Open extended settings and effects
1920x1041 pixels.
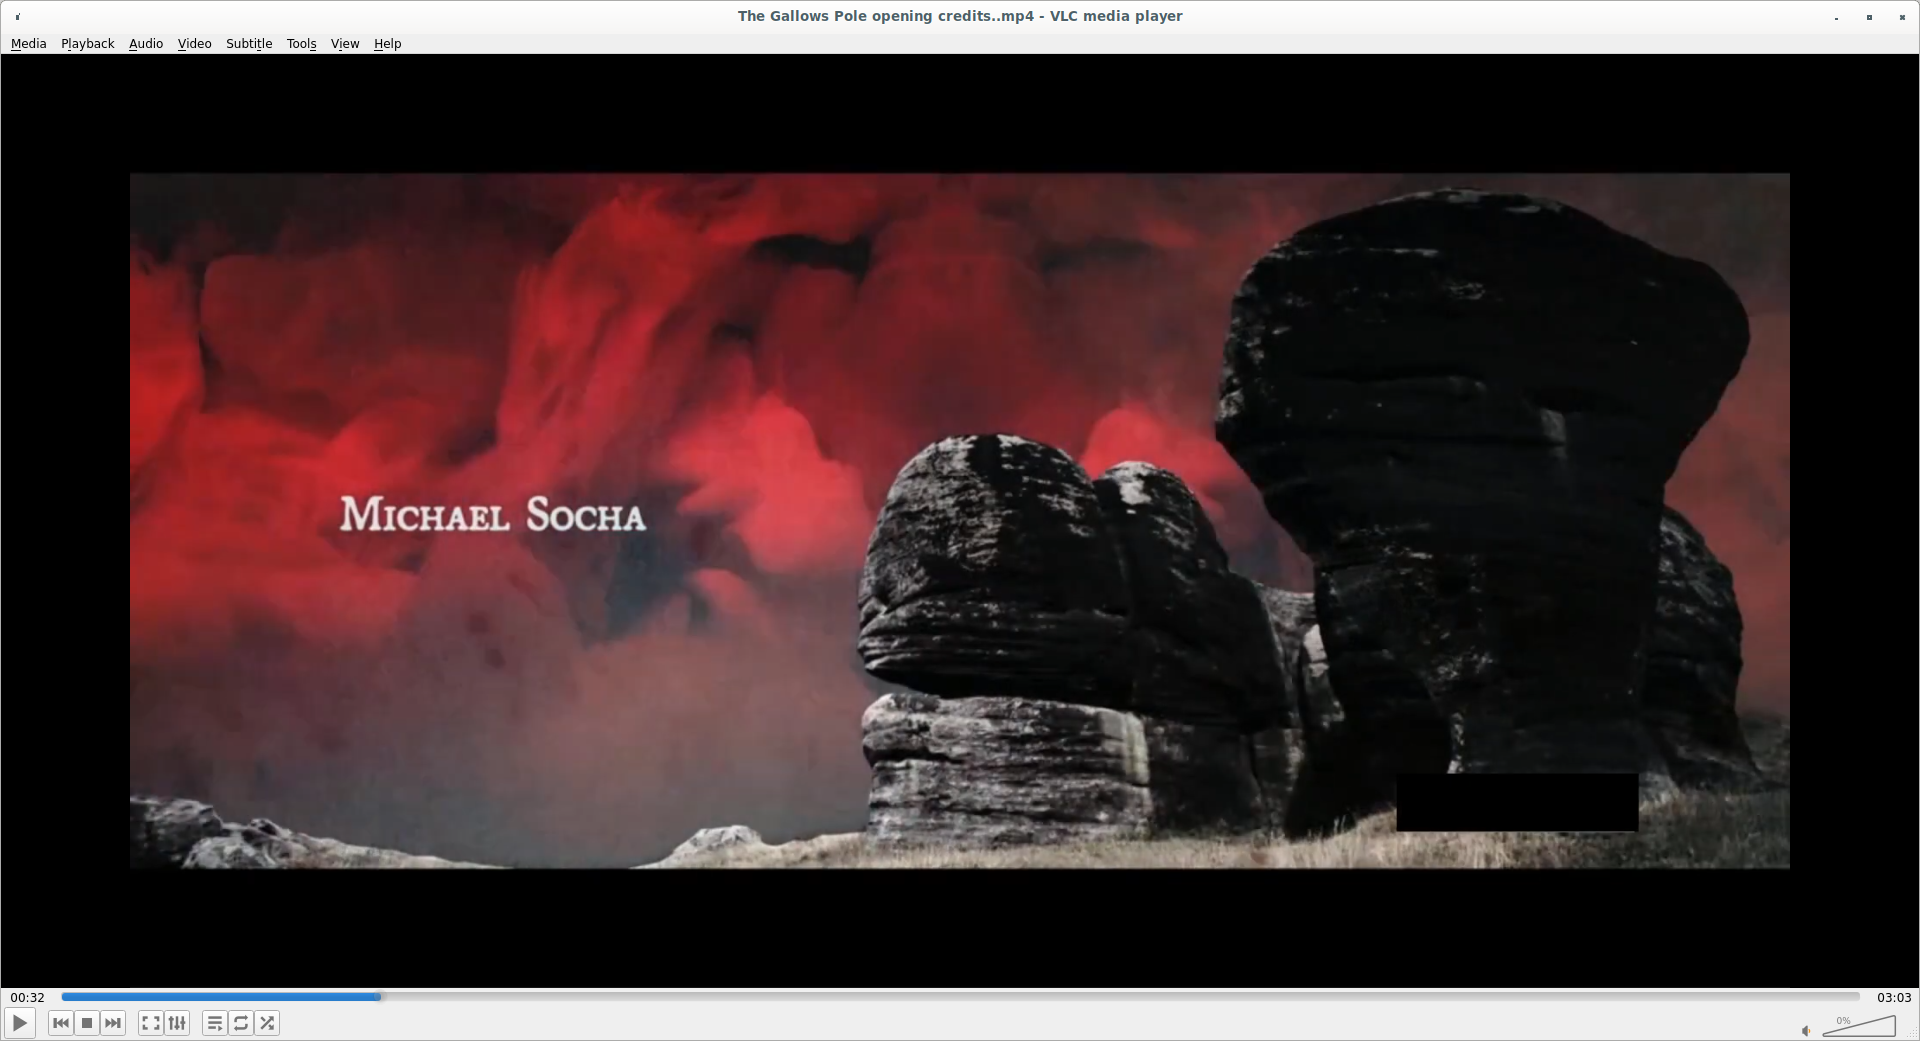177,1023
